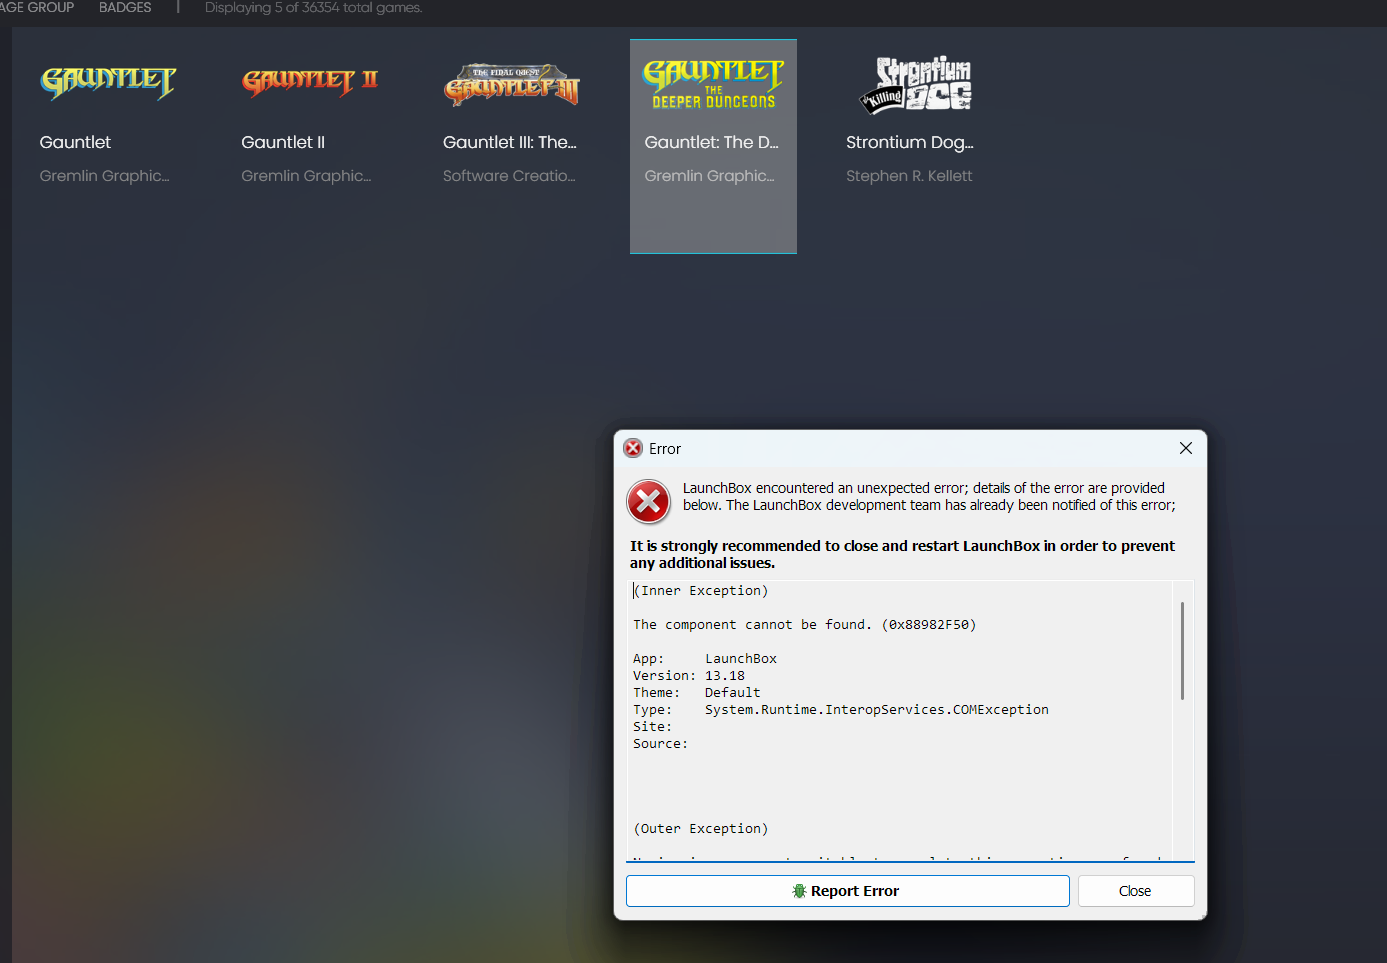Screen dimensions: 1387x963
Task: Click "Stephen R. Kellett" developer text
Action: pyautogui.click(x=909, y=176)
